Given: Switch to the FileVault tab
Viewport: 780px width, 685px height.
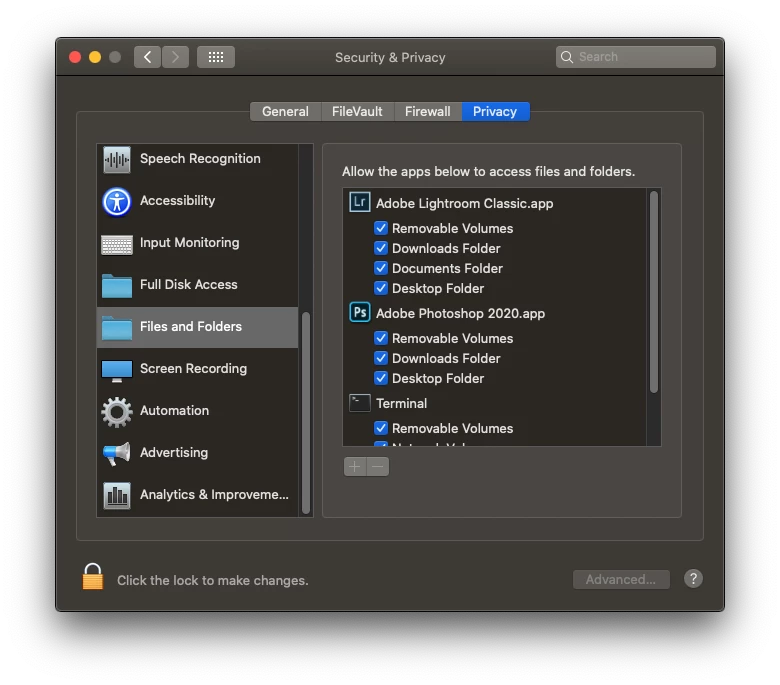Looking at the screenshot, I should 357,111.
